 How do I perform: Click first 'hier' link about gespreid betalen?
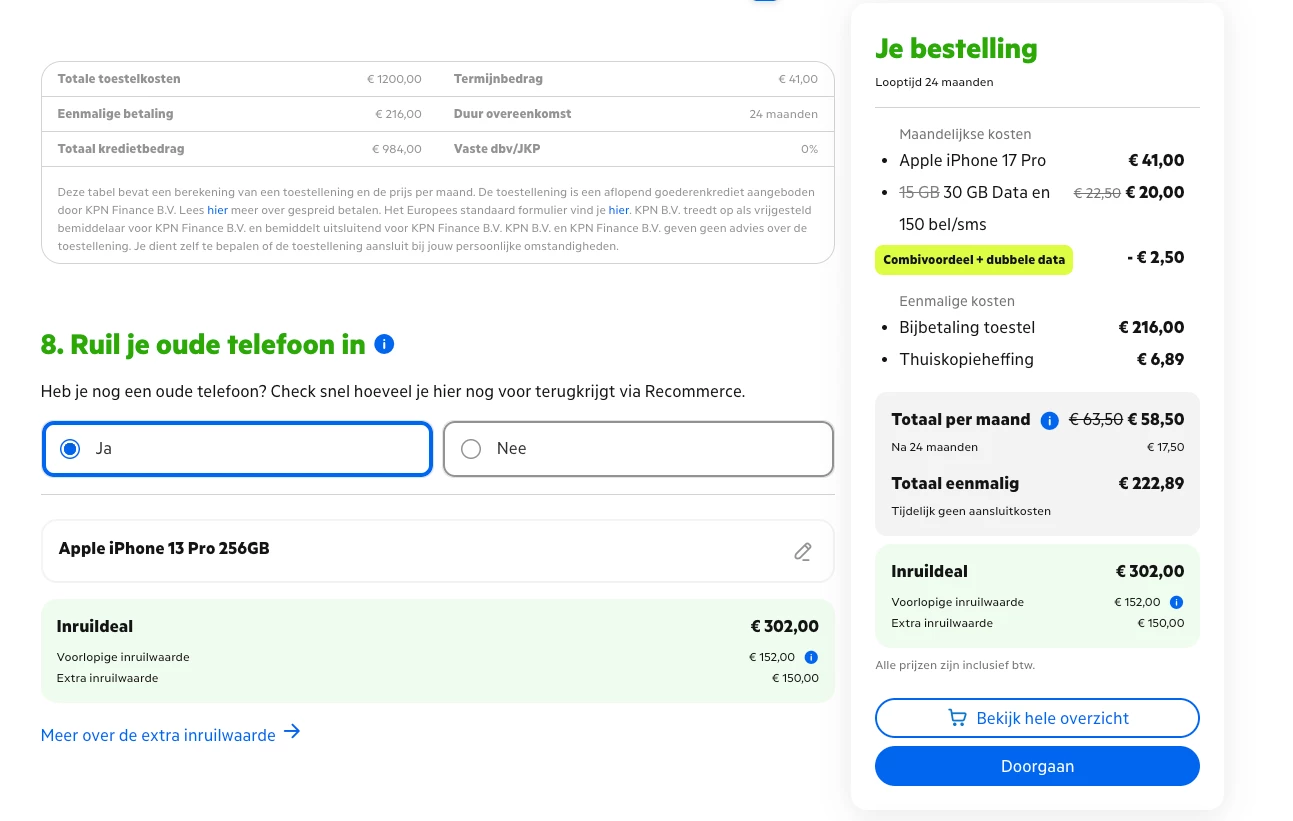pos(217,210)
